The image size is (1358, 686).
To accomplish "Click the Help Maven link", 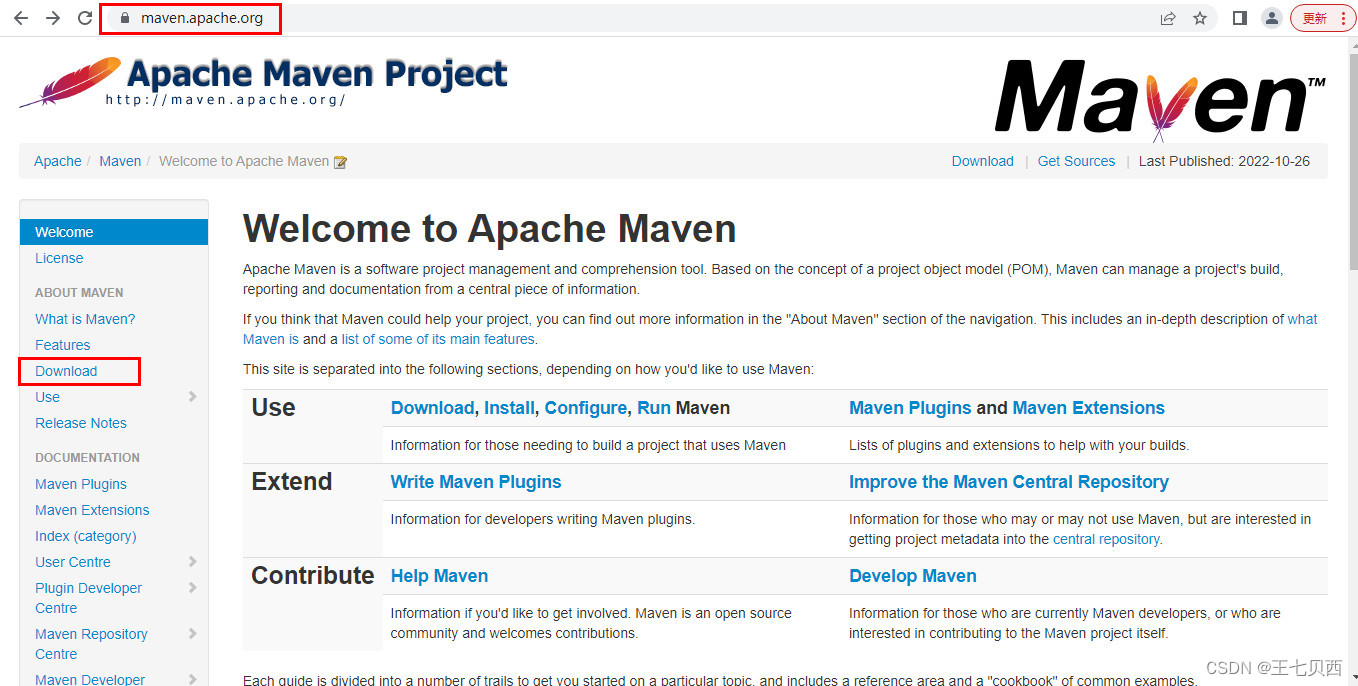I will pyautogui.click(x=439, y=576).
